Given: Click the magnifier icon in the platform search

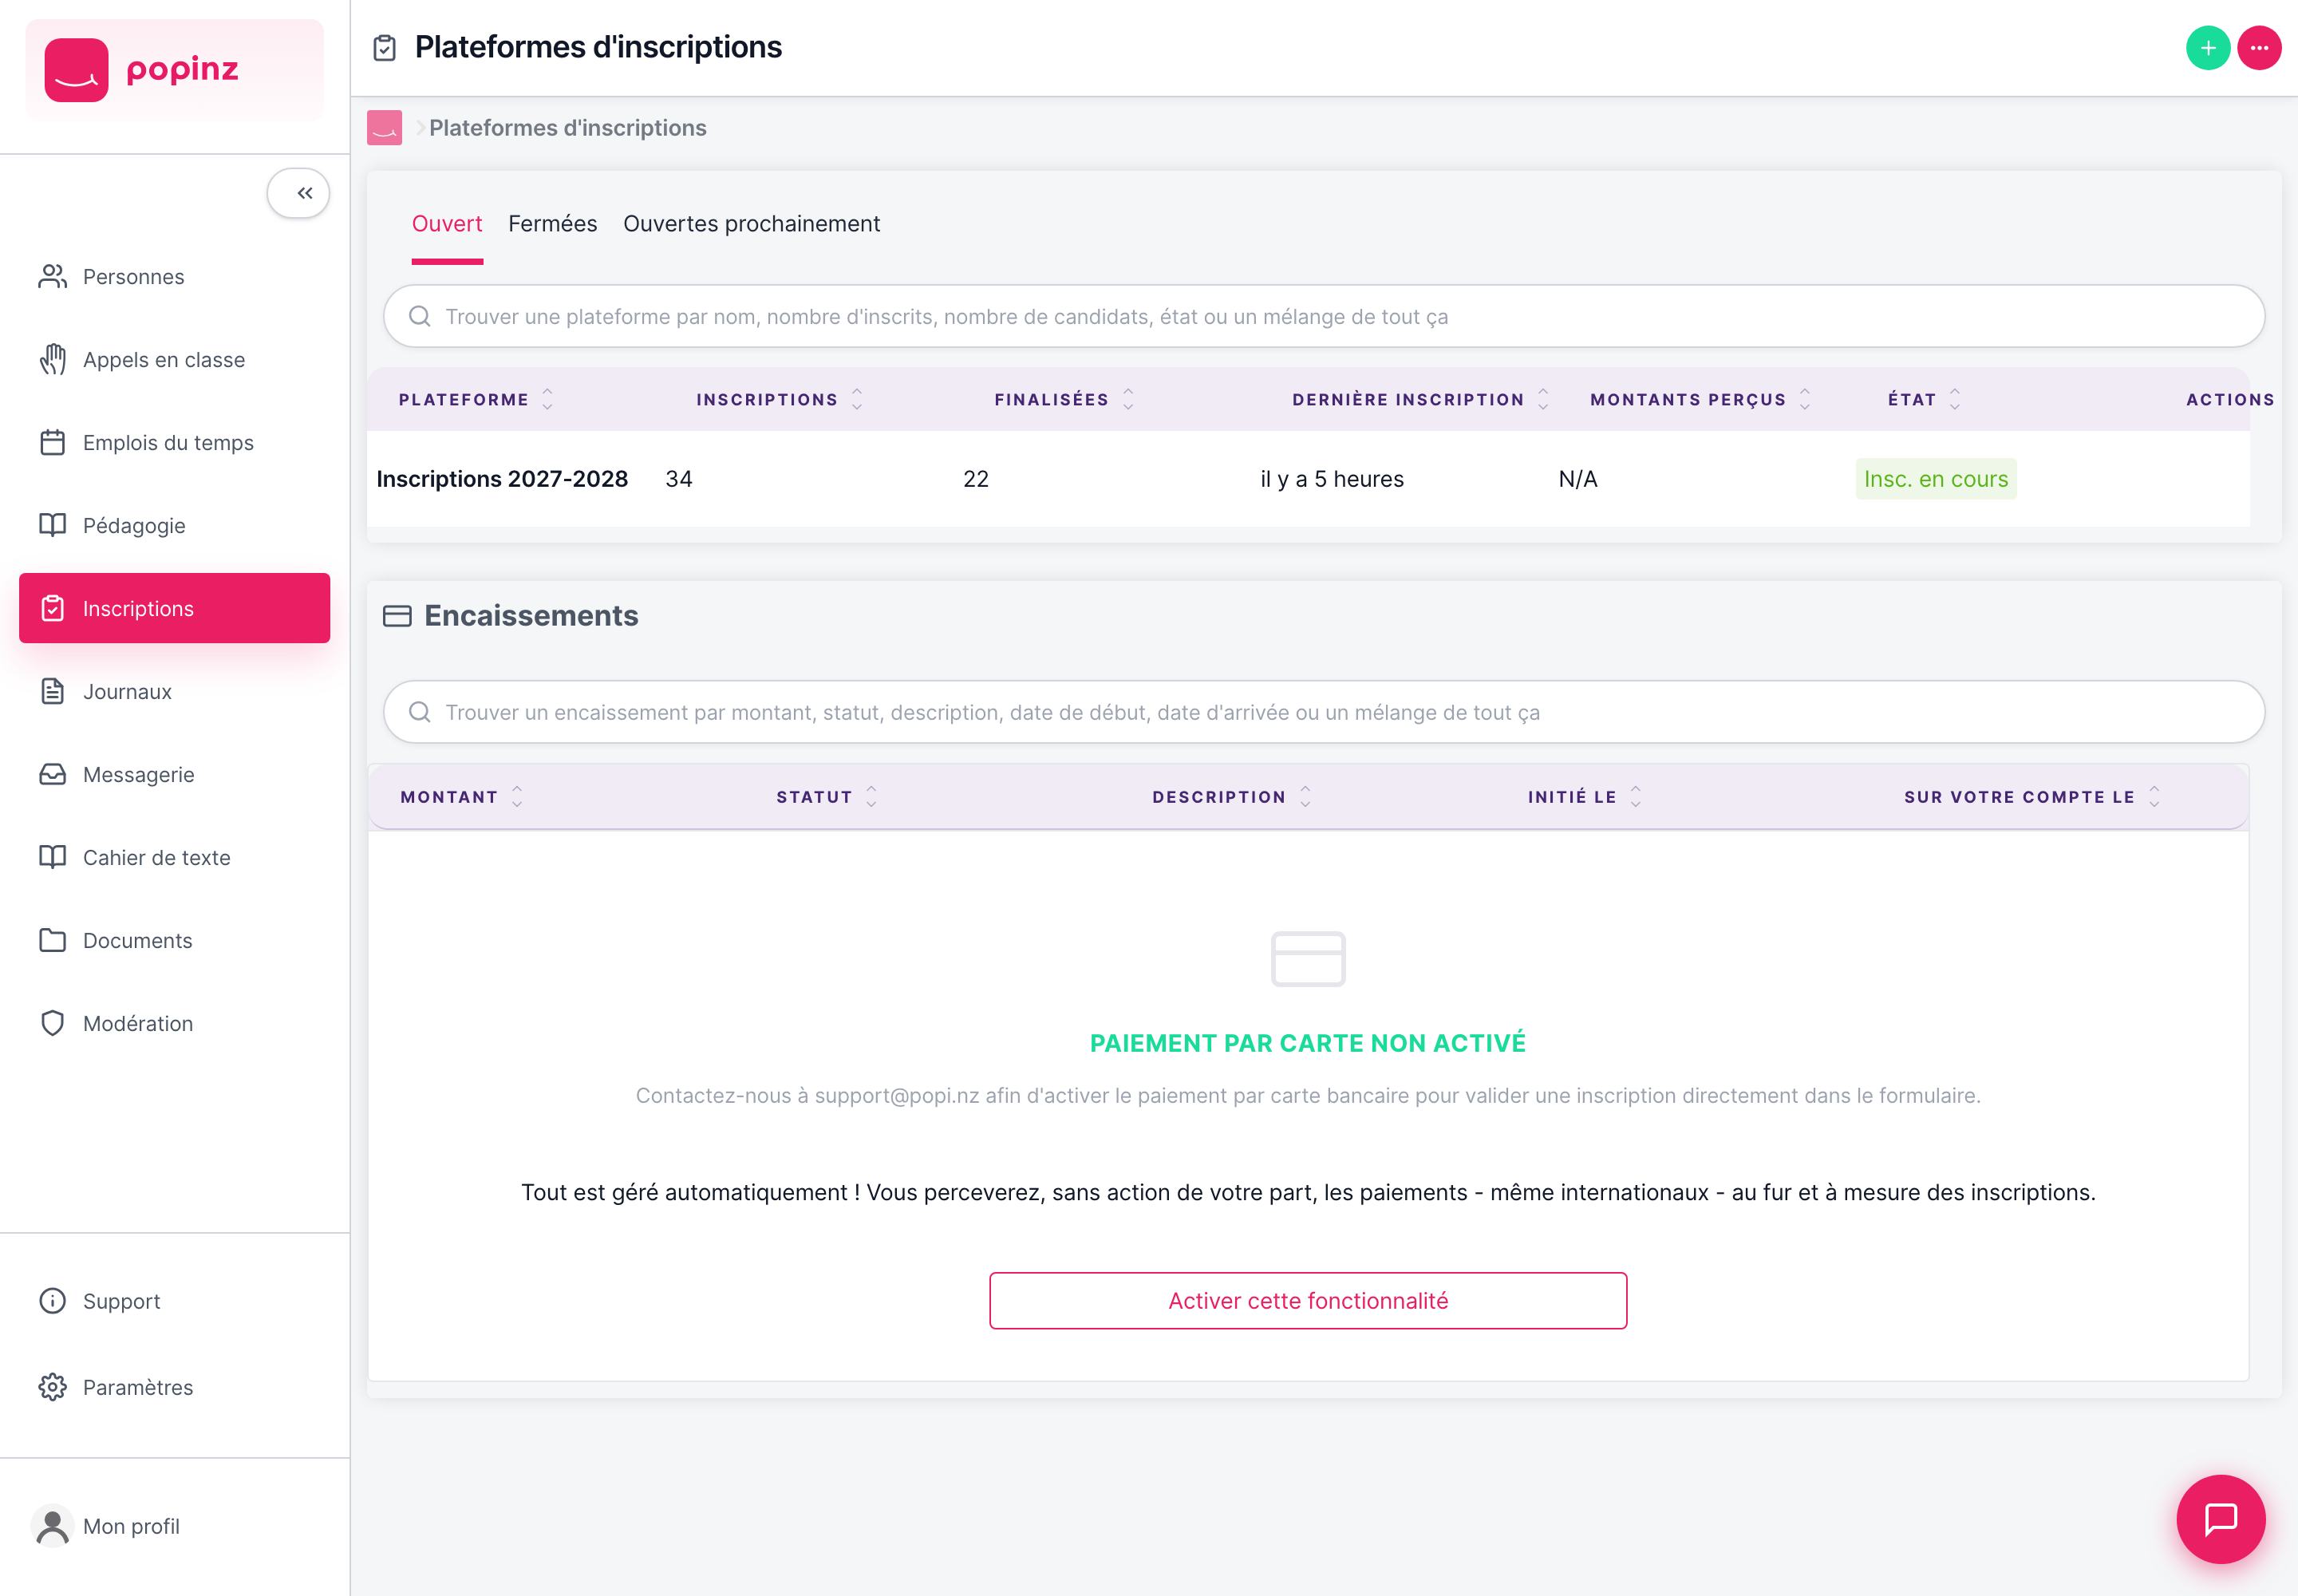Looking at the screenshot, I should click(420, 316).
